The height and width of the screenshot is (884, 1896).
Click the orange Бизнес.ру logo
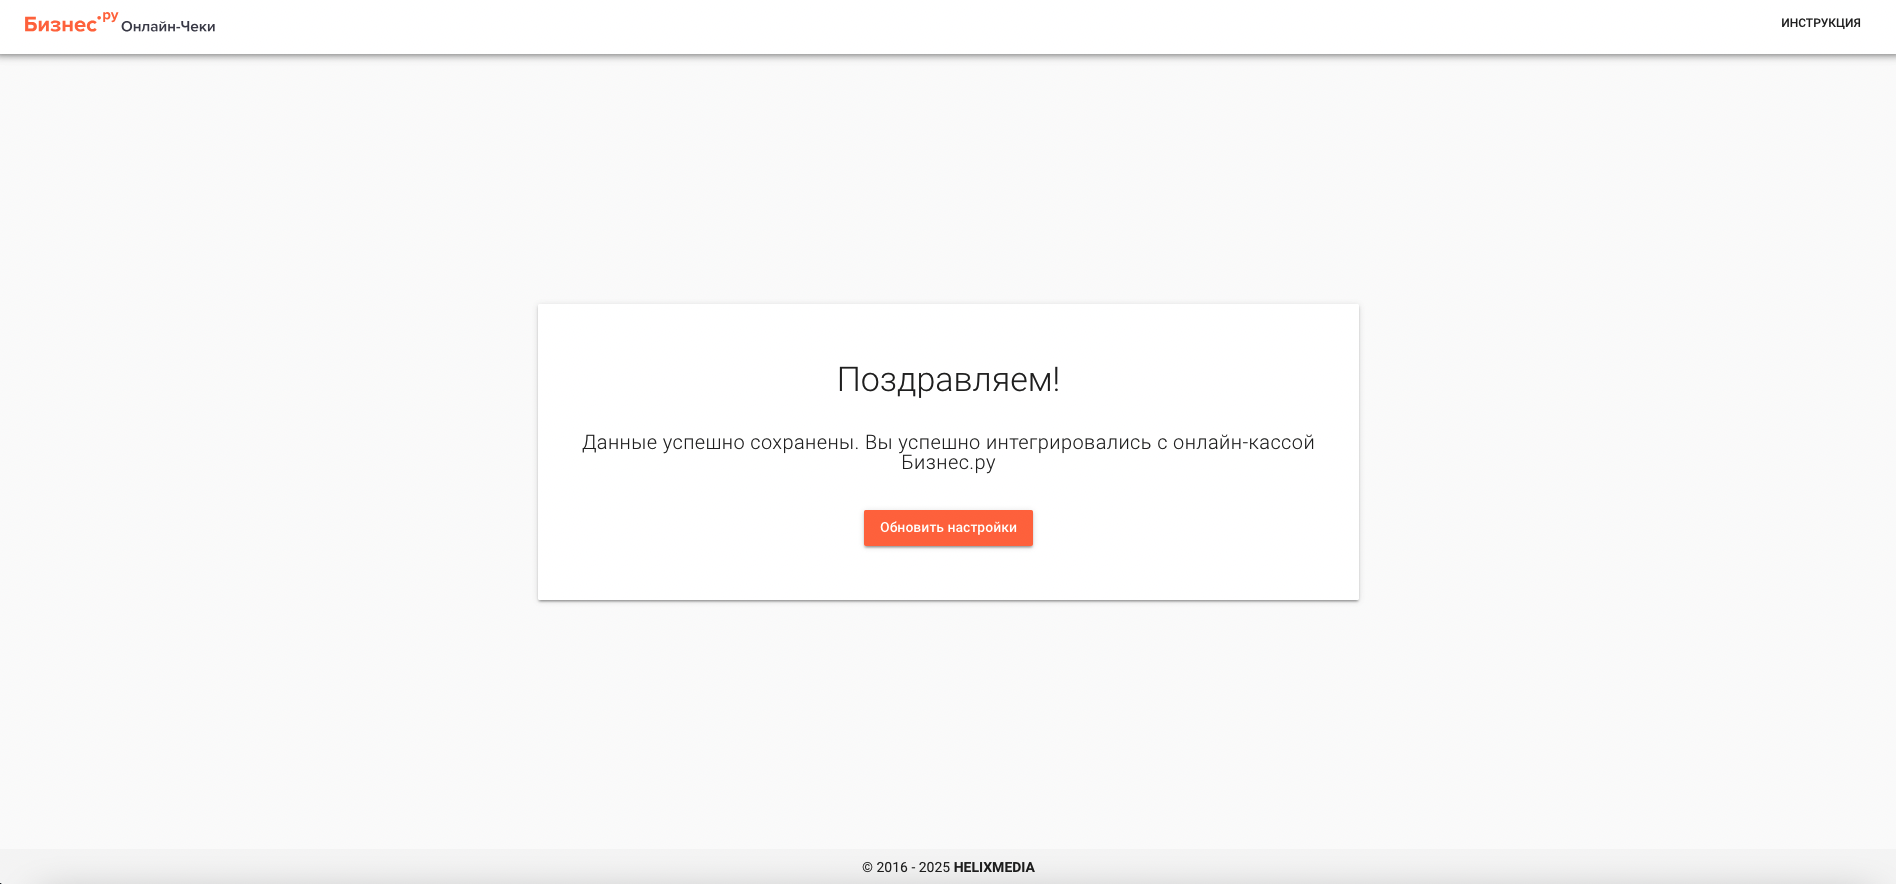pos(71,22)
